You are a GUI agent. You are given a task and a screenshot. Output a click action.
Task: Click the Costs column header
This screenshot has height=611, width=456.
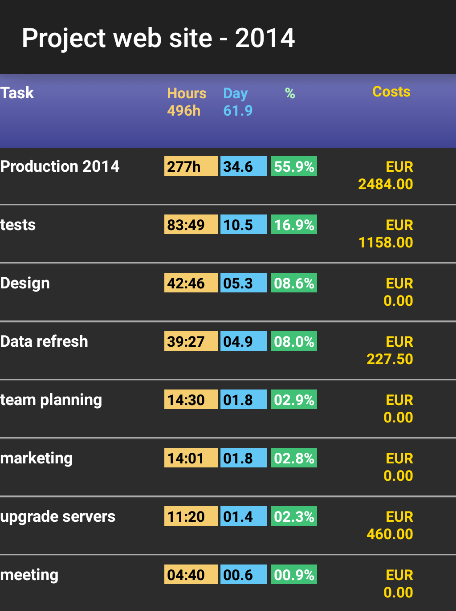[x=391, y=92]
